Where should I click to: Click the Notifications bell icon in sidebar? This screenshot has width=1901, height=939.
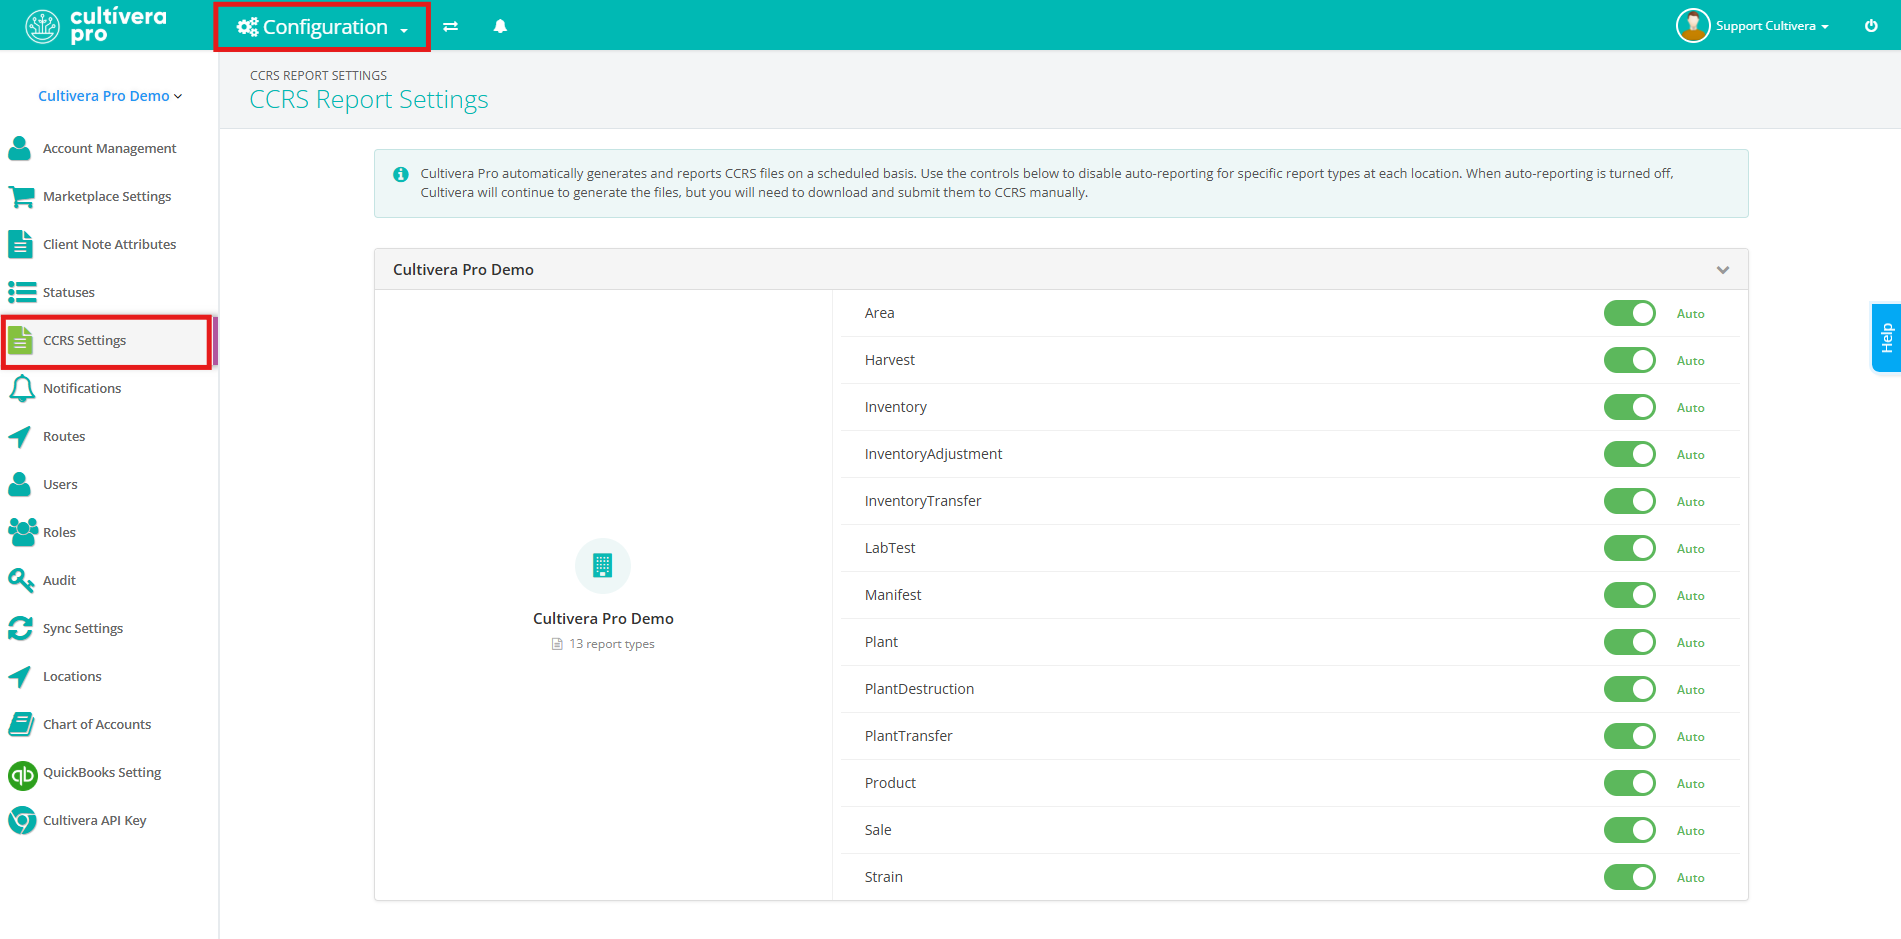(21, 388)
